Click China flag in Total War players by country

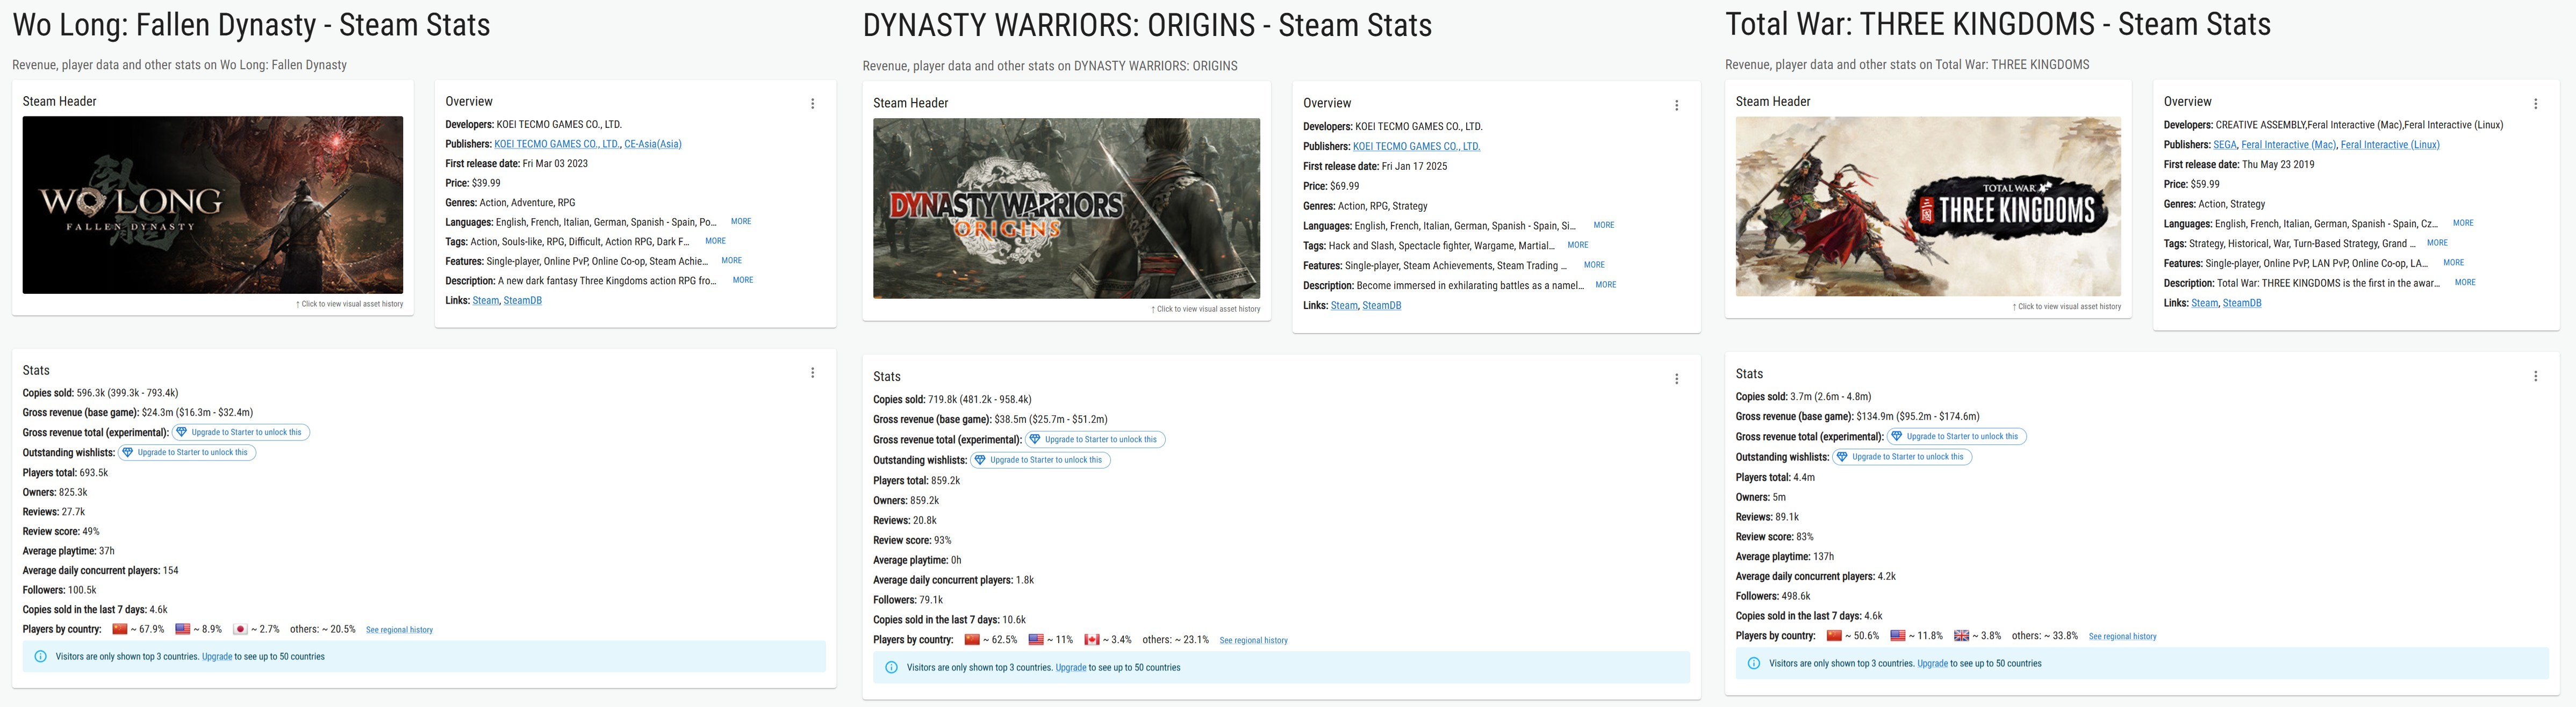tap(1834, 635)
